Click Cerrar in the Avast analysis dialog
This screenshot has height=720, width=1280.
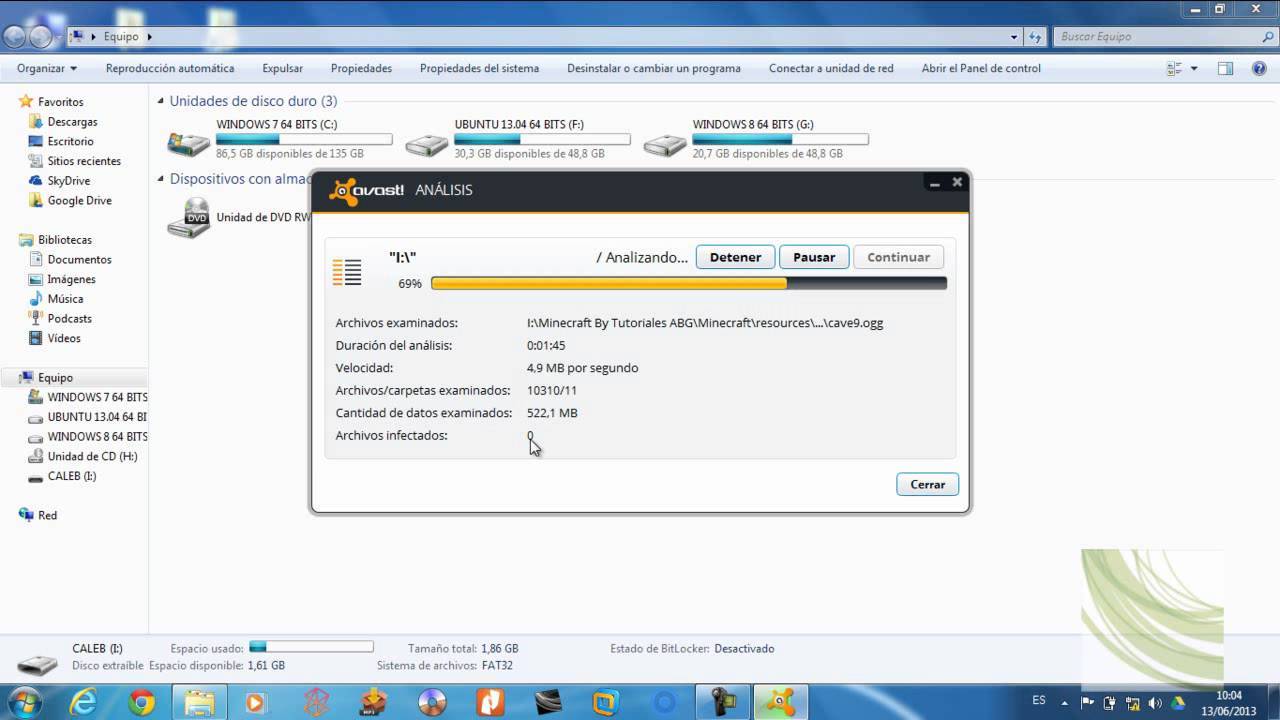927,484
